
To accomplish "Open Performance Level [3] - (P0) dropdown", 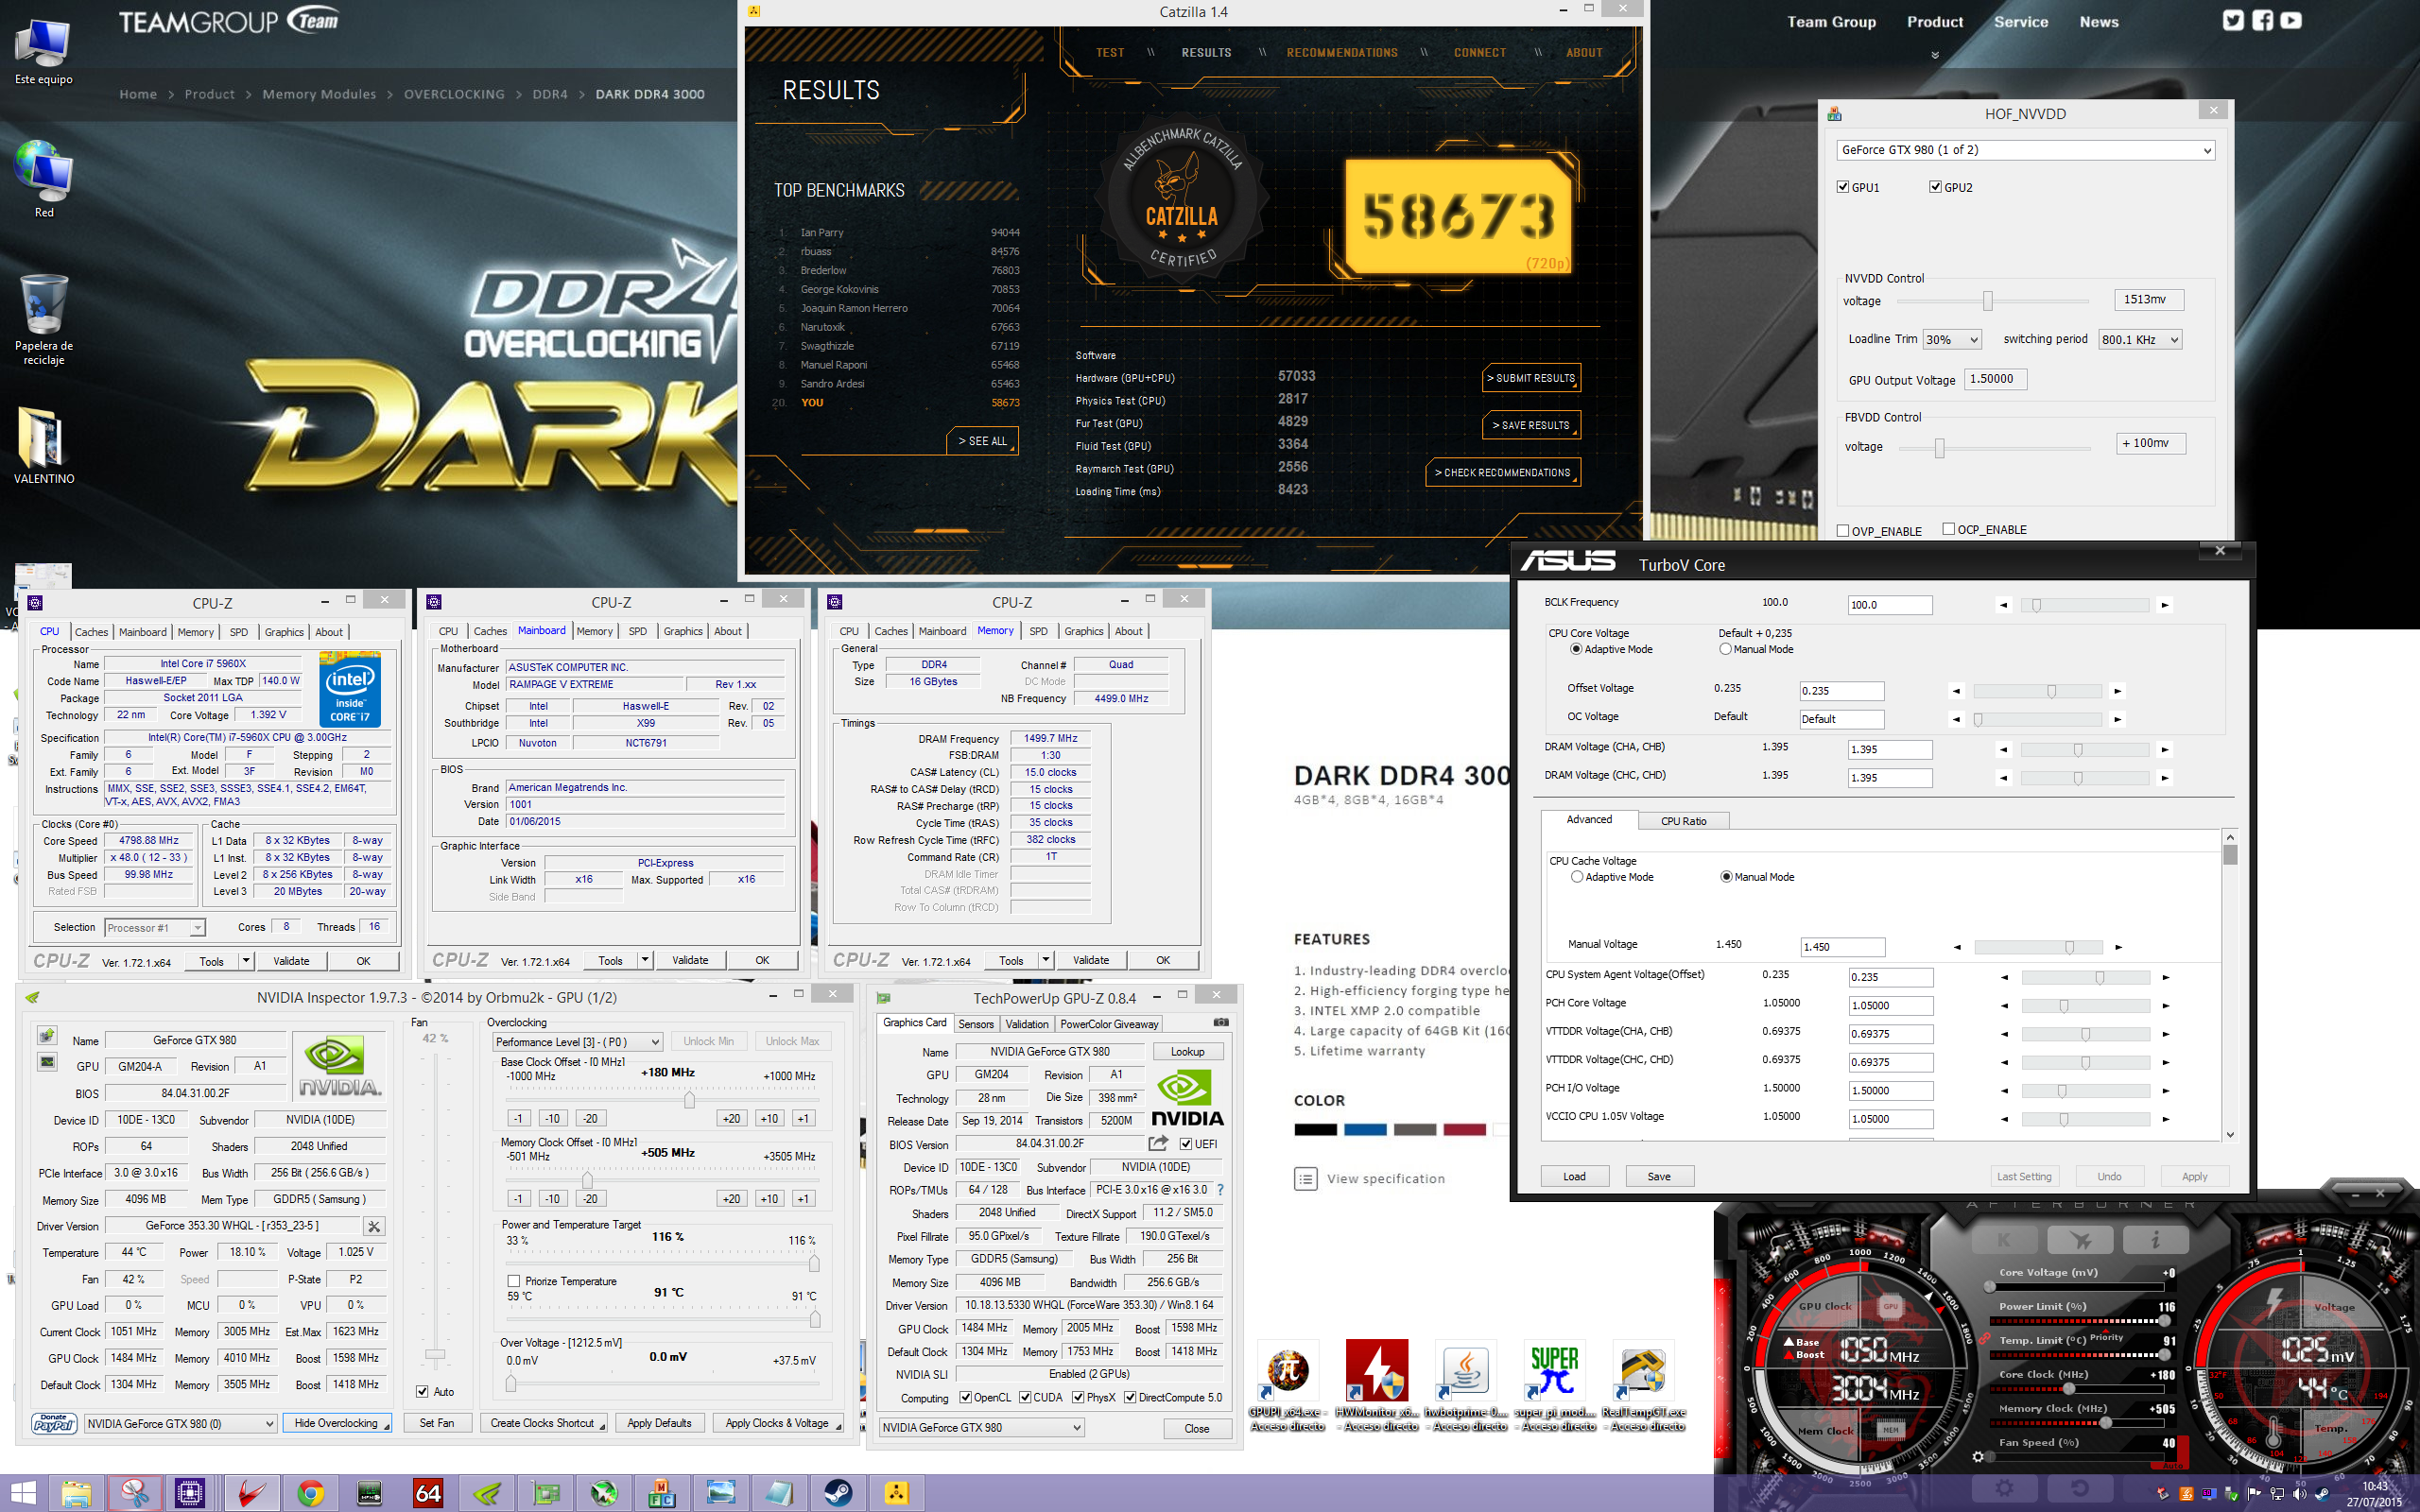I will click(x=577, y=1042).
